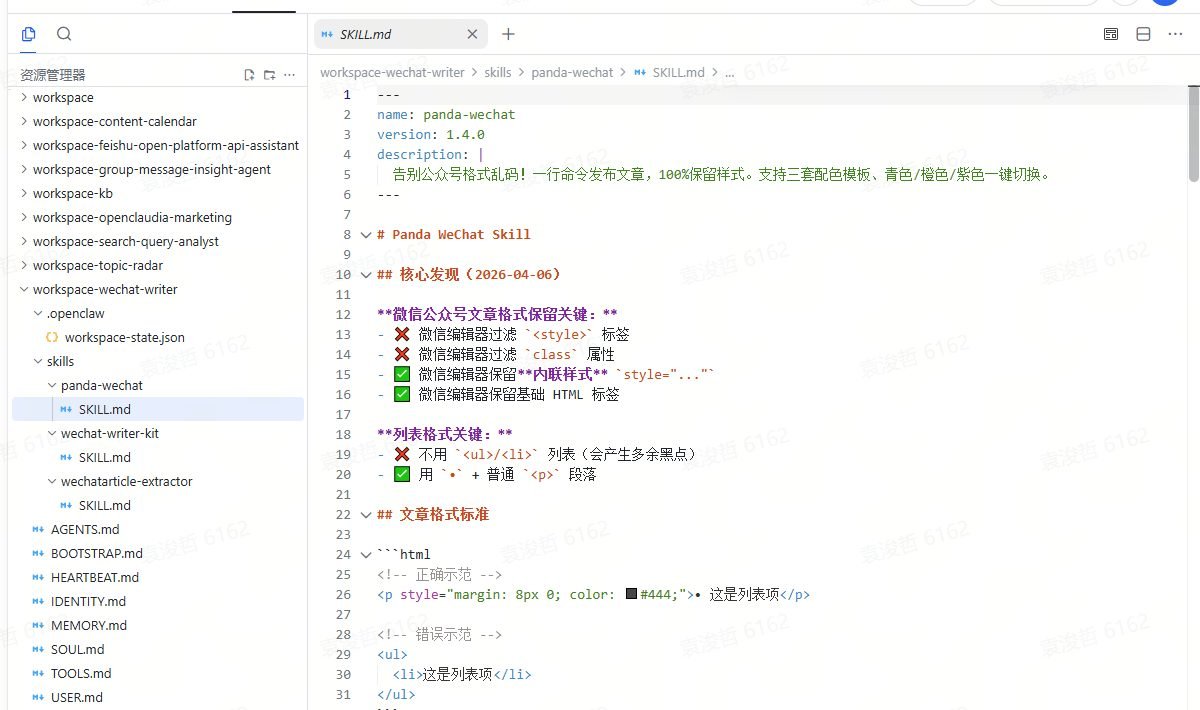Click the new folder icon in 资源管理器
Screen dimensions: 1200x710
pos(269,75)
